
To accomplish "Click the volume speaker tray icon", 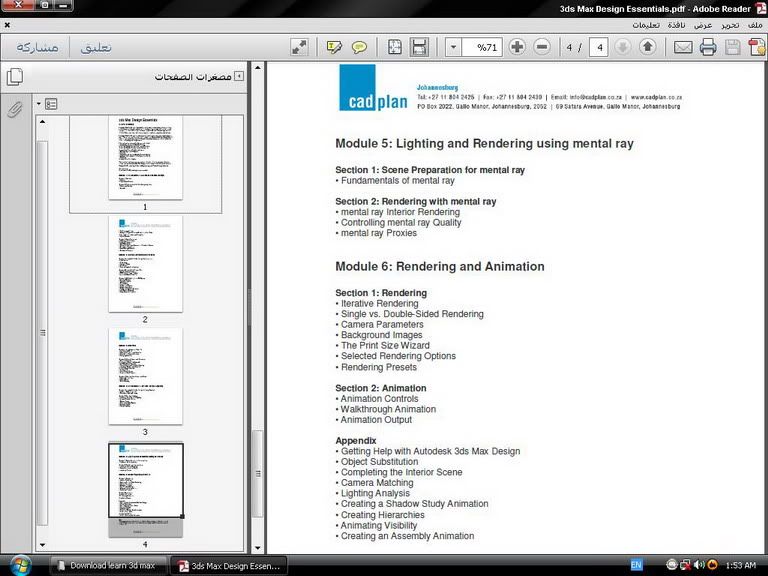I will [x=699, y=565].
